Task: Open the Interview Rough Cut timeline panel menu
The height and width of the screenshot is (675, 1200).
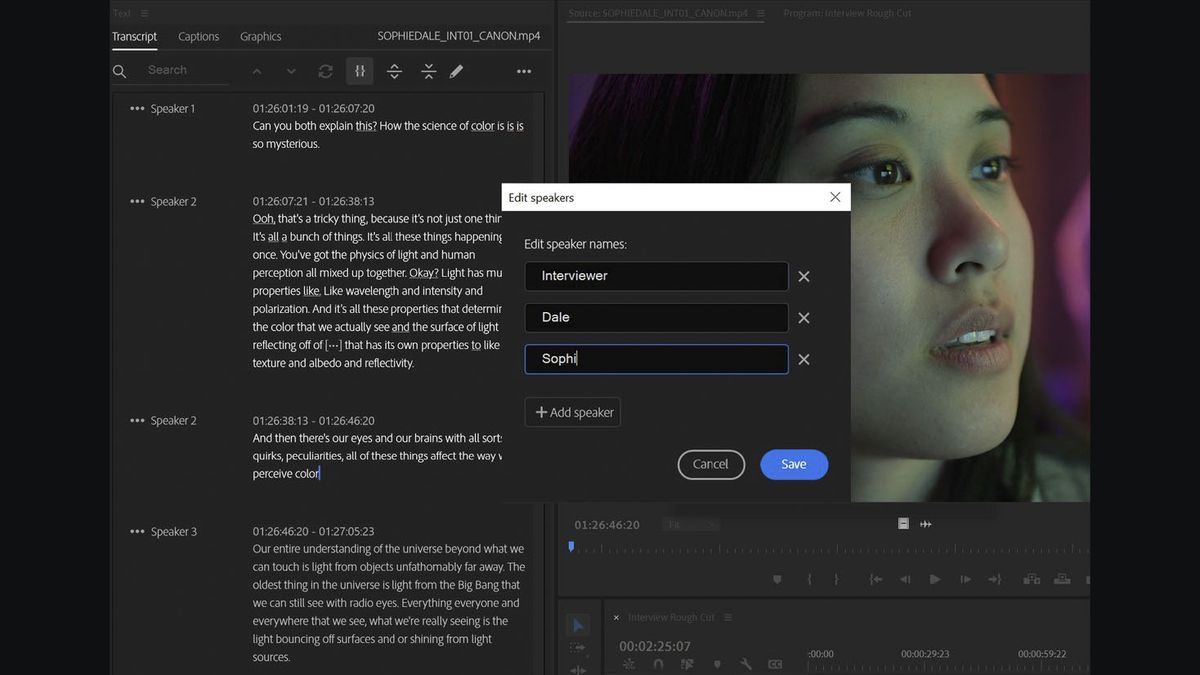Action: coord(727,617)
